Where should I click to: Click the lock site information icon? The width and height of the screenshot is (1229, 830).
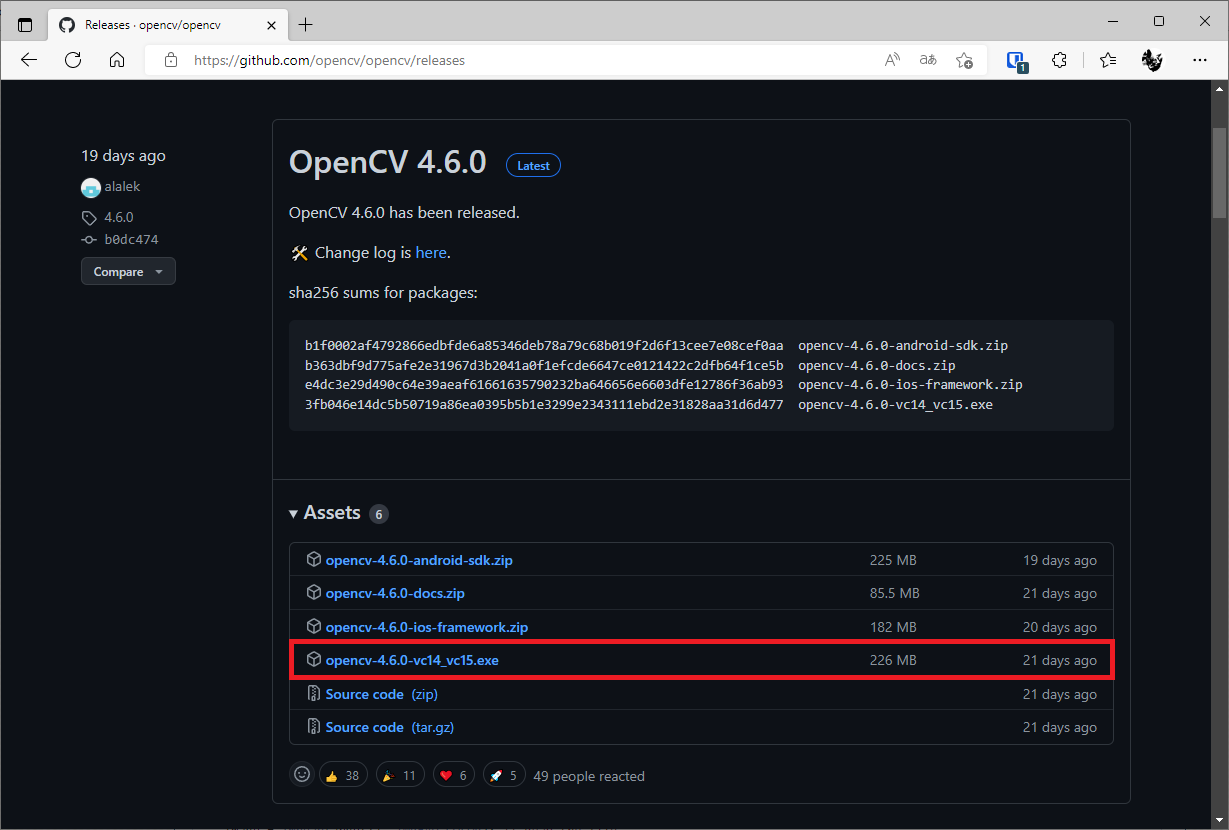(170, 60)
